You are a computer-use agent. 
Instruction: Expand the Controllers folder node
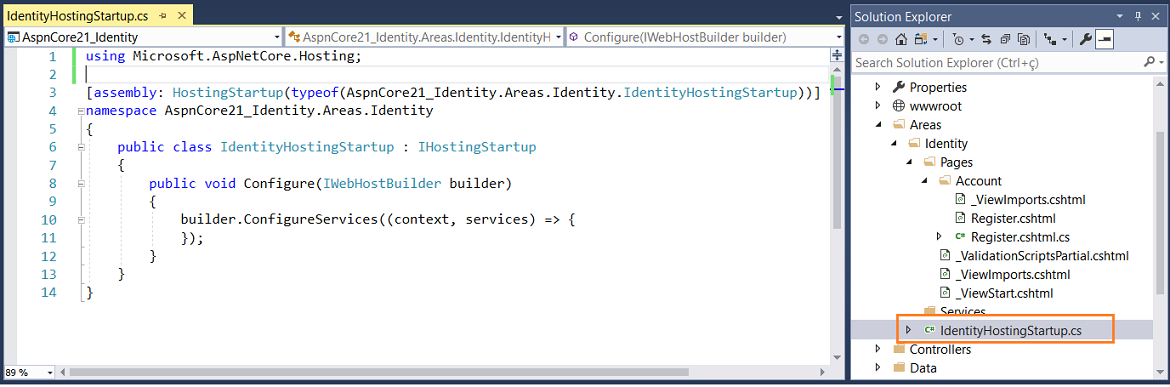coord(878,349)
